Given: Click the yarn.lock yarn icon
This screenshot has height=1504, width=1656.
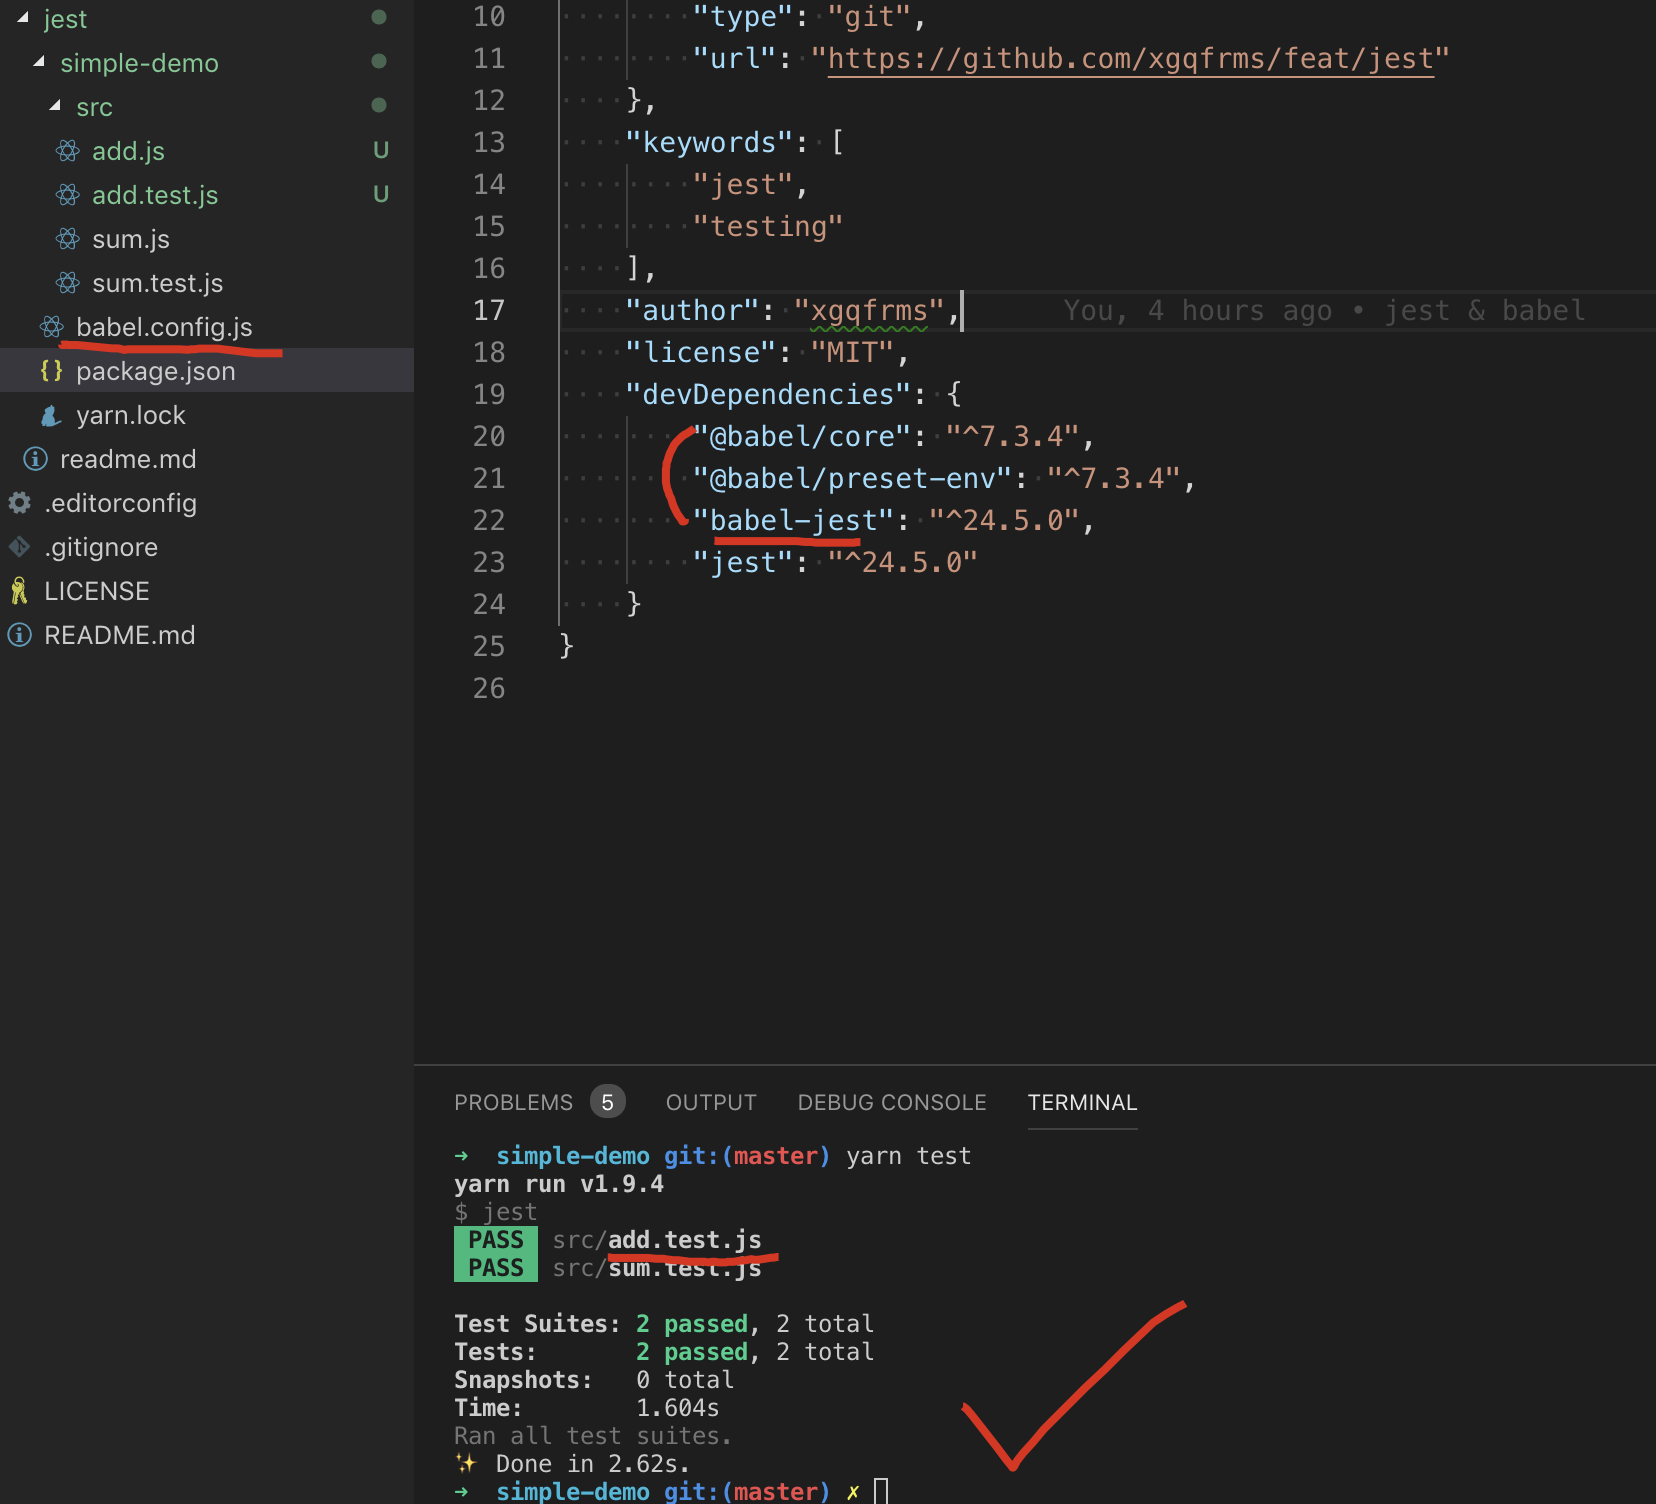Looking at the screenshot, I should click(52, 415).
